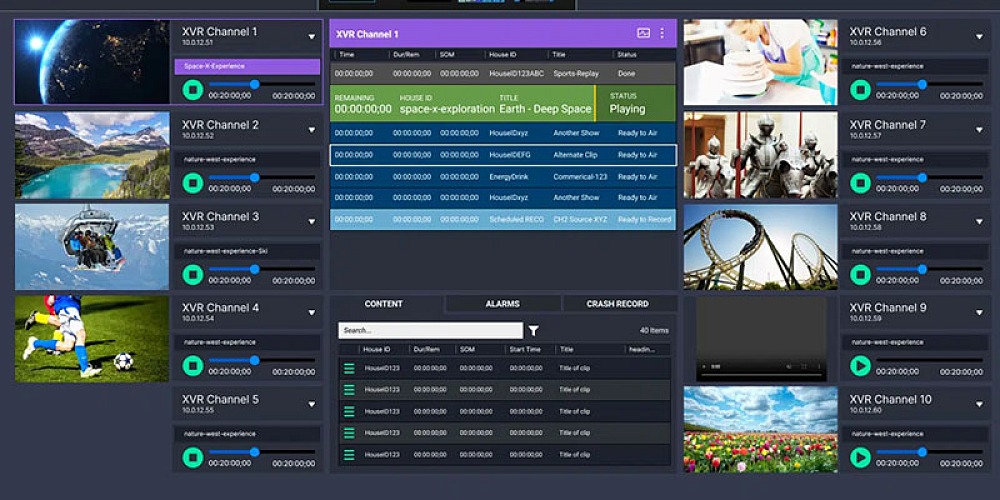
Task: Click the Search input field
Action: [430, 330]
